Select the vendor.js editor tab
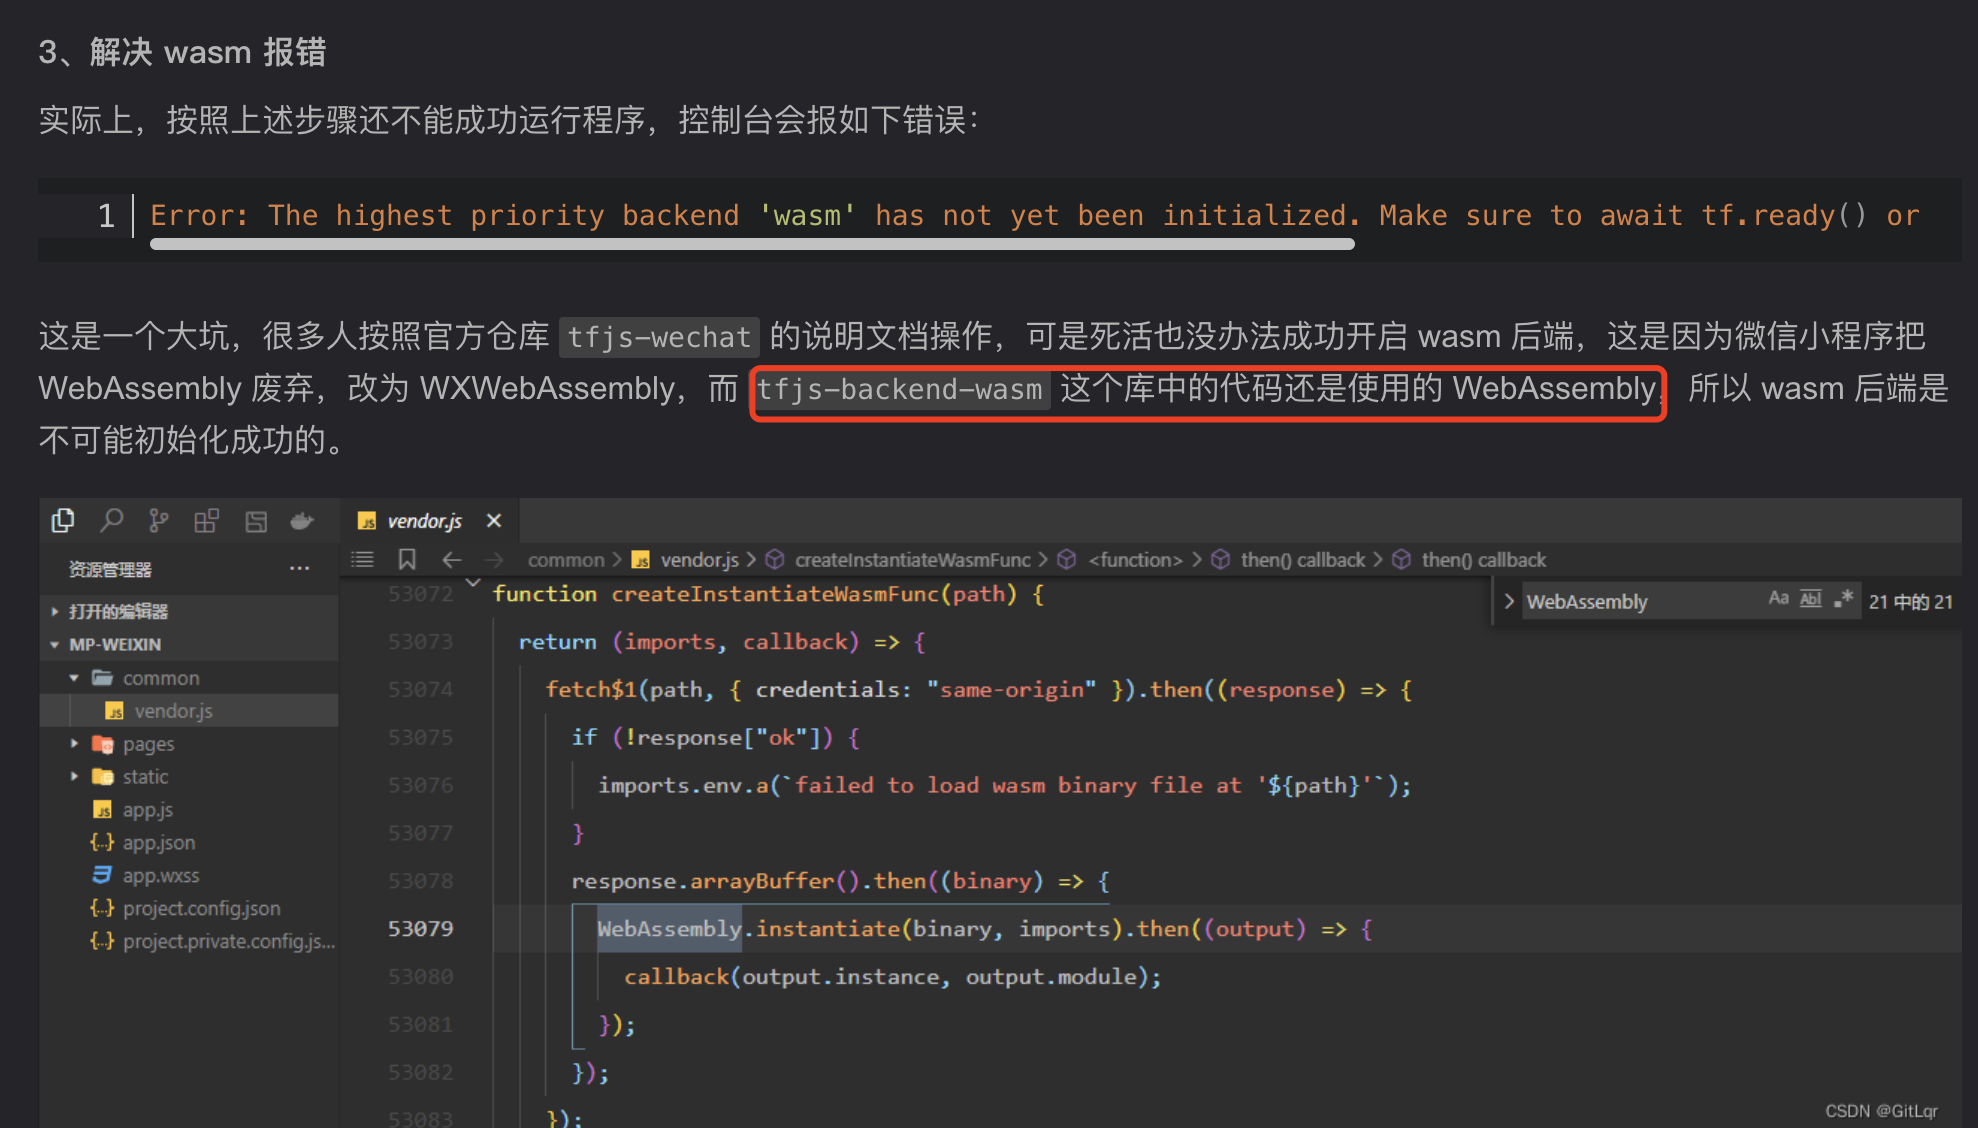This screenshot has height=1128, width=1978. tap(424, 521)
